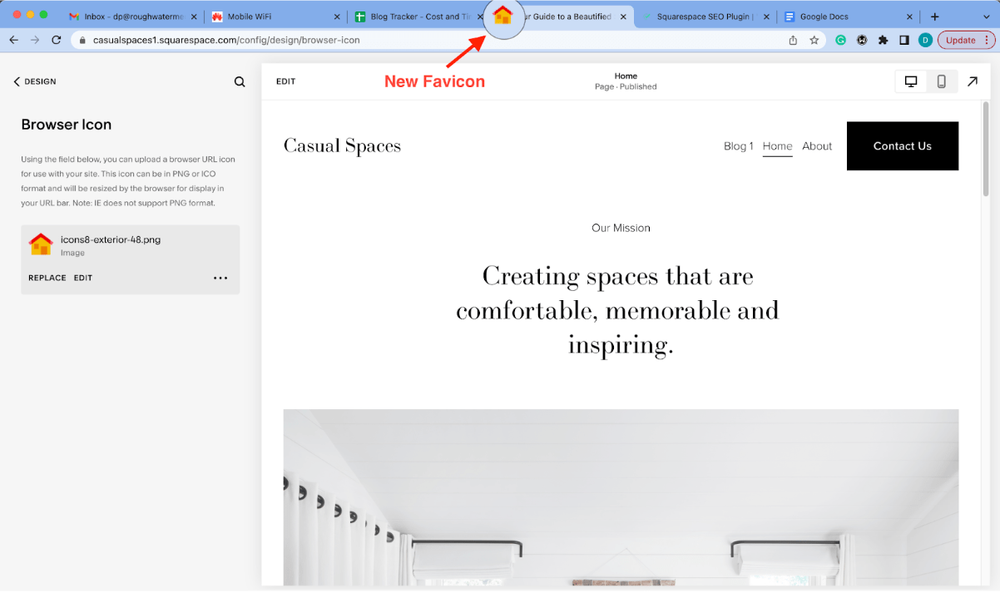Open the Chrome side panel icon
Image resolution: width=1000 pixels, height=592 pixels.
904,41
